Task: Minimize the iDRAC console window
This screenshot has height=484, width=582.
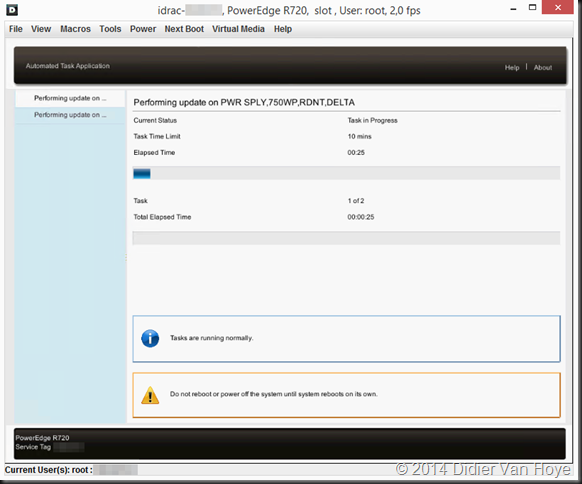Action: pyautogui.click(x=513, y=9)
